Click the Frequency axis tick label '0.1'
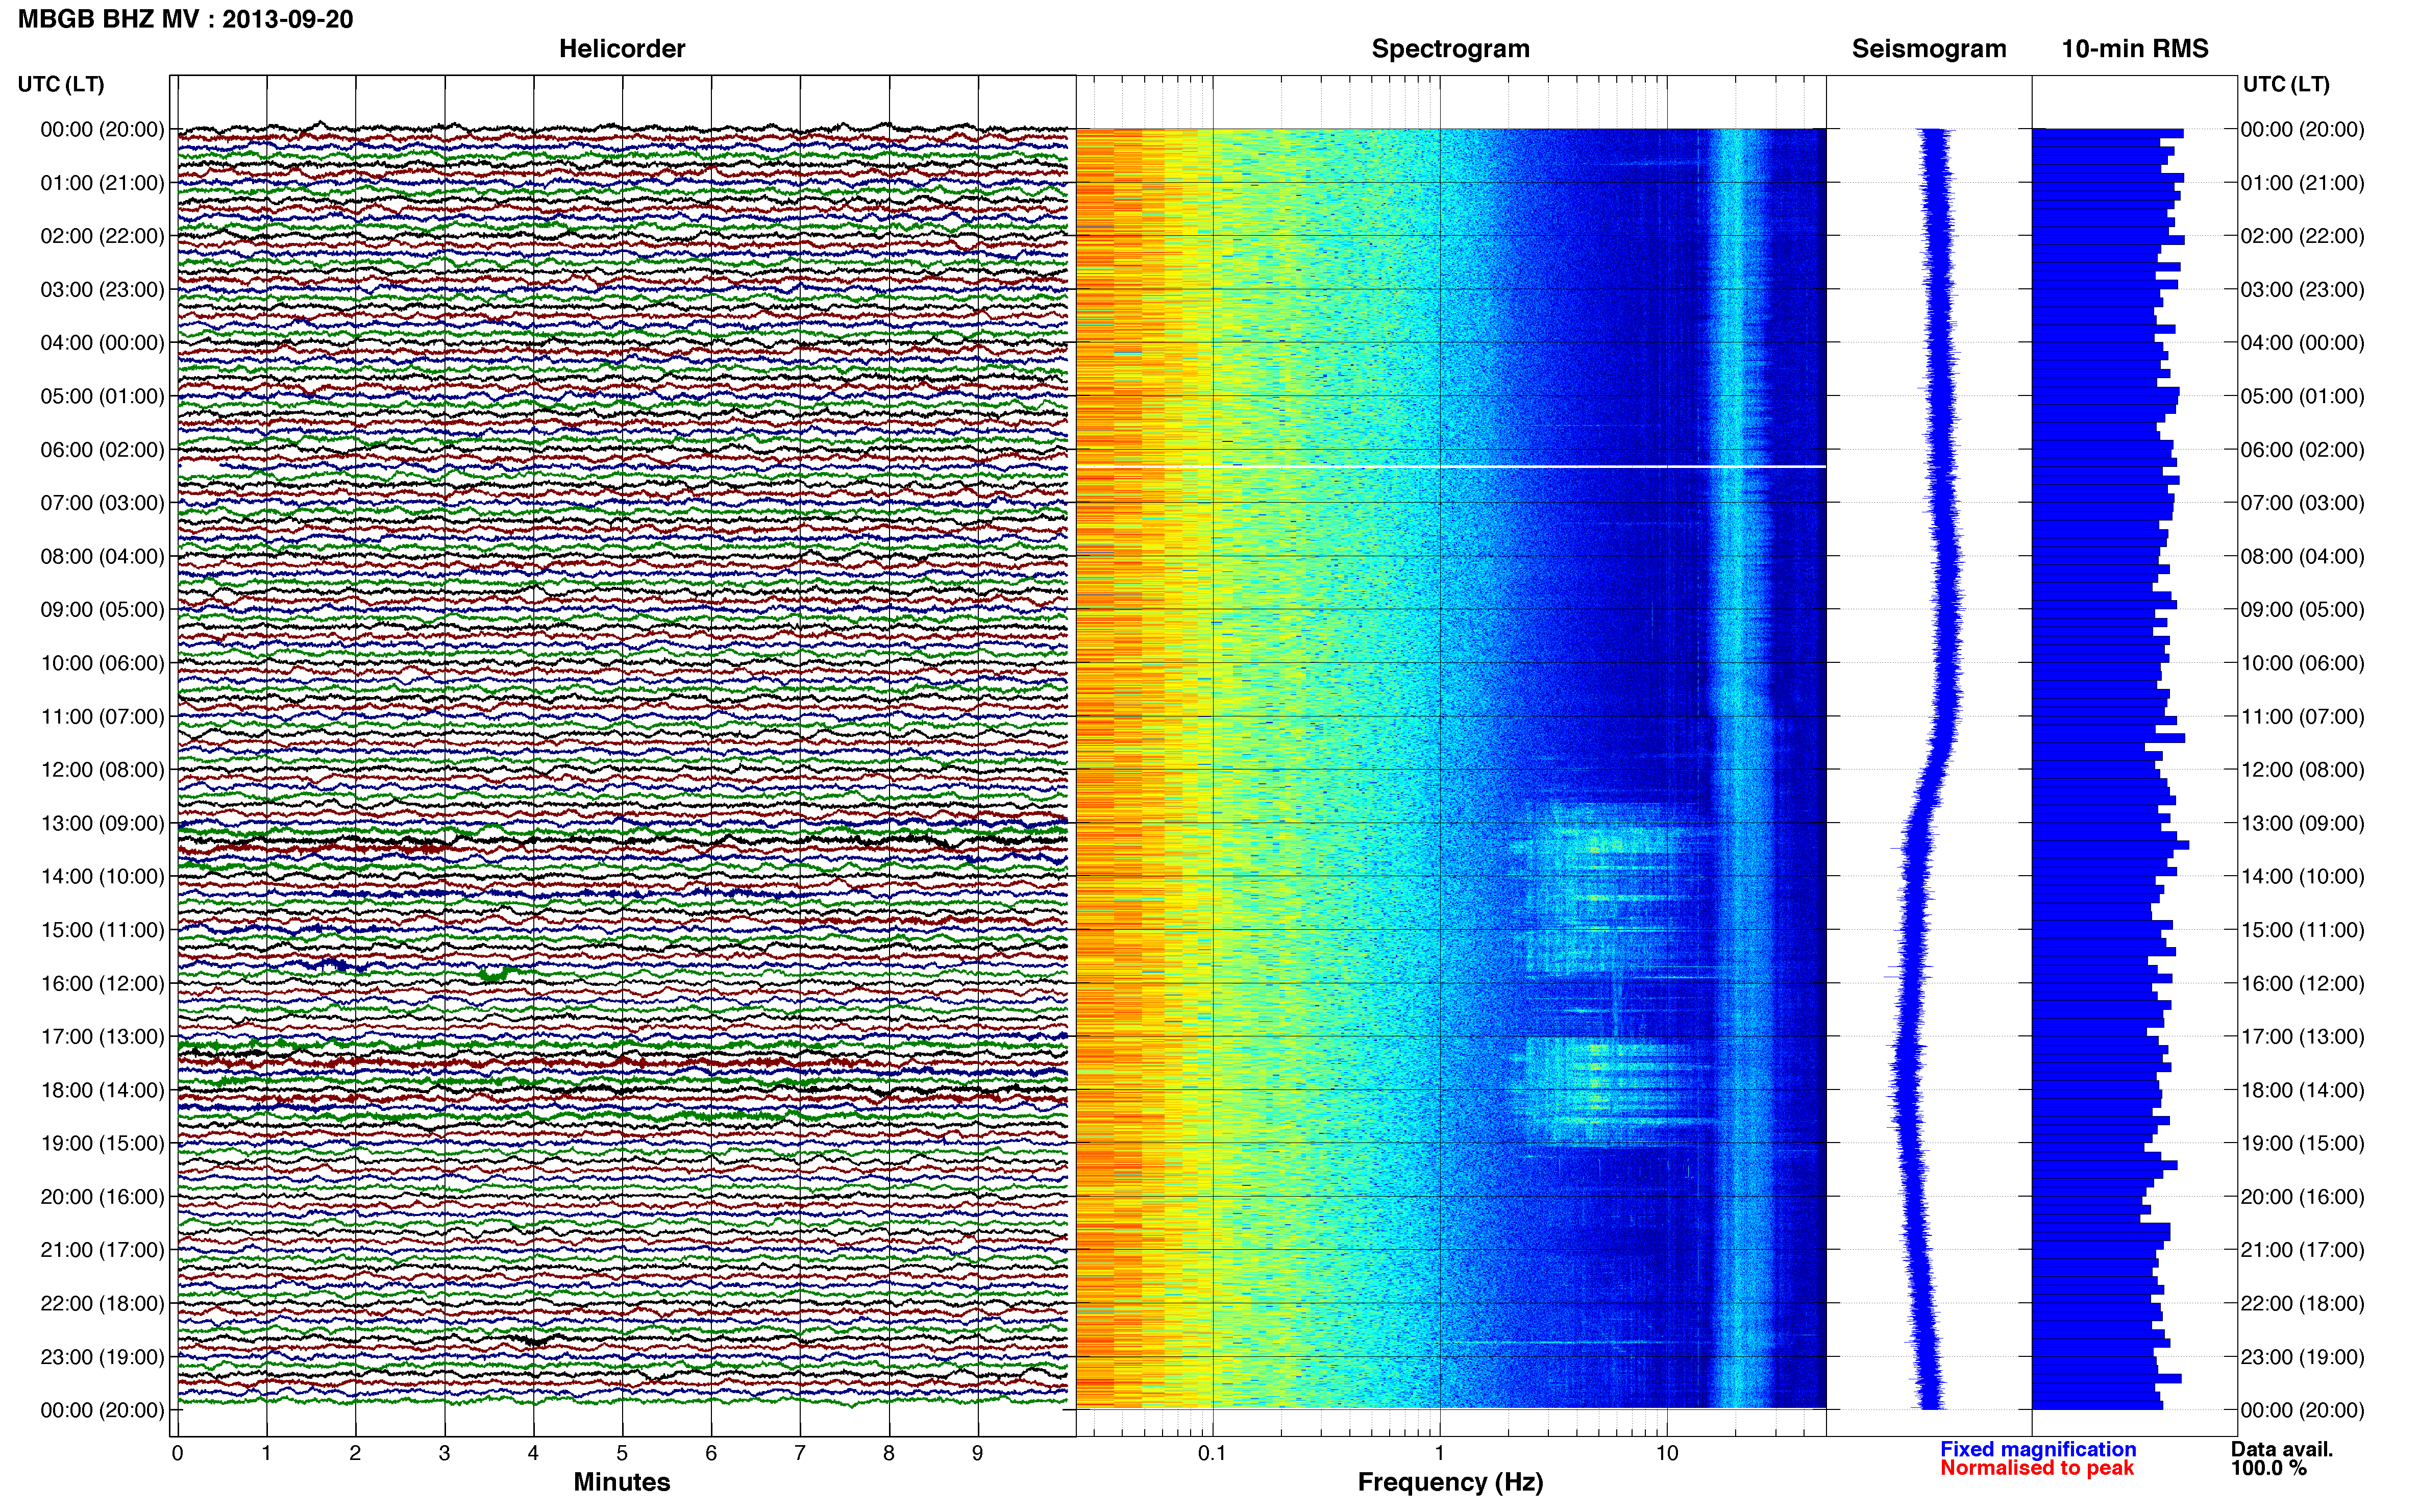This screenshot has width=2419, height=1512. [x=1212, y=1453]
